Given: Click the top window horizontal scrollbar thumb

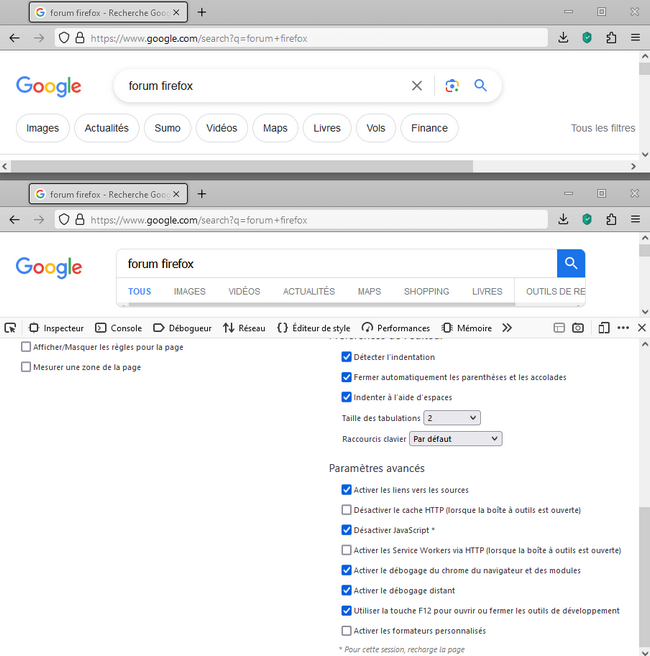Looking at the screenshot, I should pyautogui.click(x=242, y=167).
